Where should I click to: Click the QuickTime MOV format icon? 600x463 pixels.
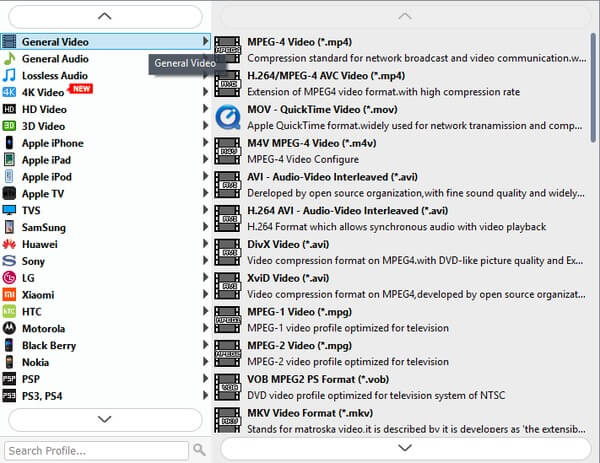point(228,117)
